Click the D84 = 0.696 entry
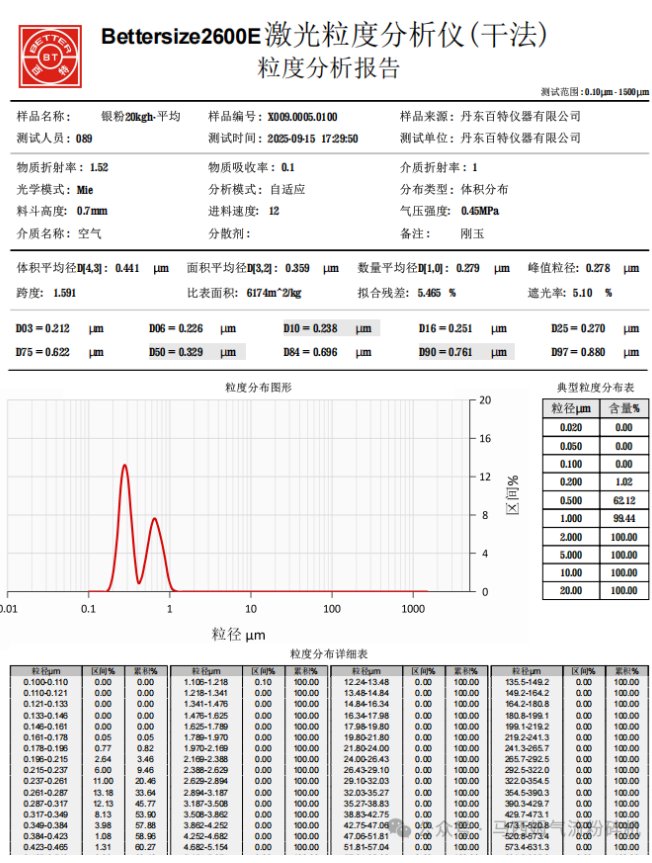 (x=327, y=352)
